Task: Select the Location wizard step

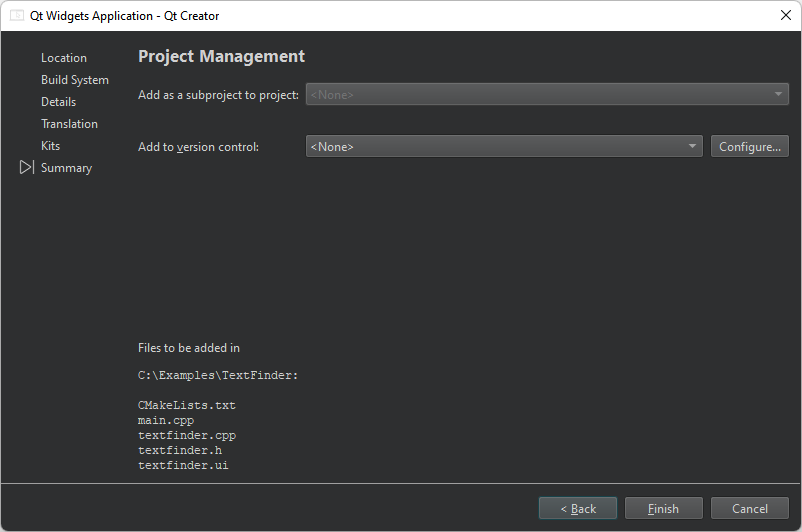Action: coord(64,58)
